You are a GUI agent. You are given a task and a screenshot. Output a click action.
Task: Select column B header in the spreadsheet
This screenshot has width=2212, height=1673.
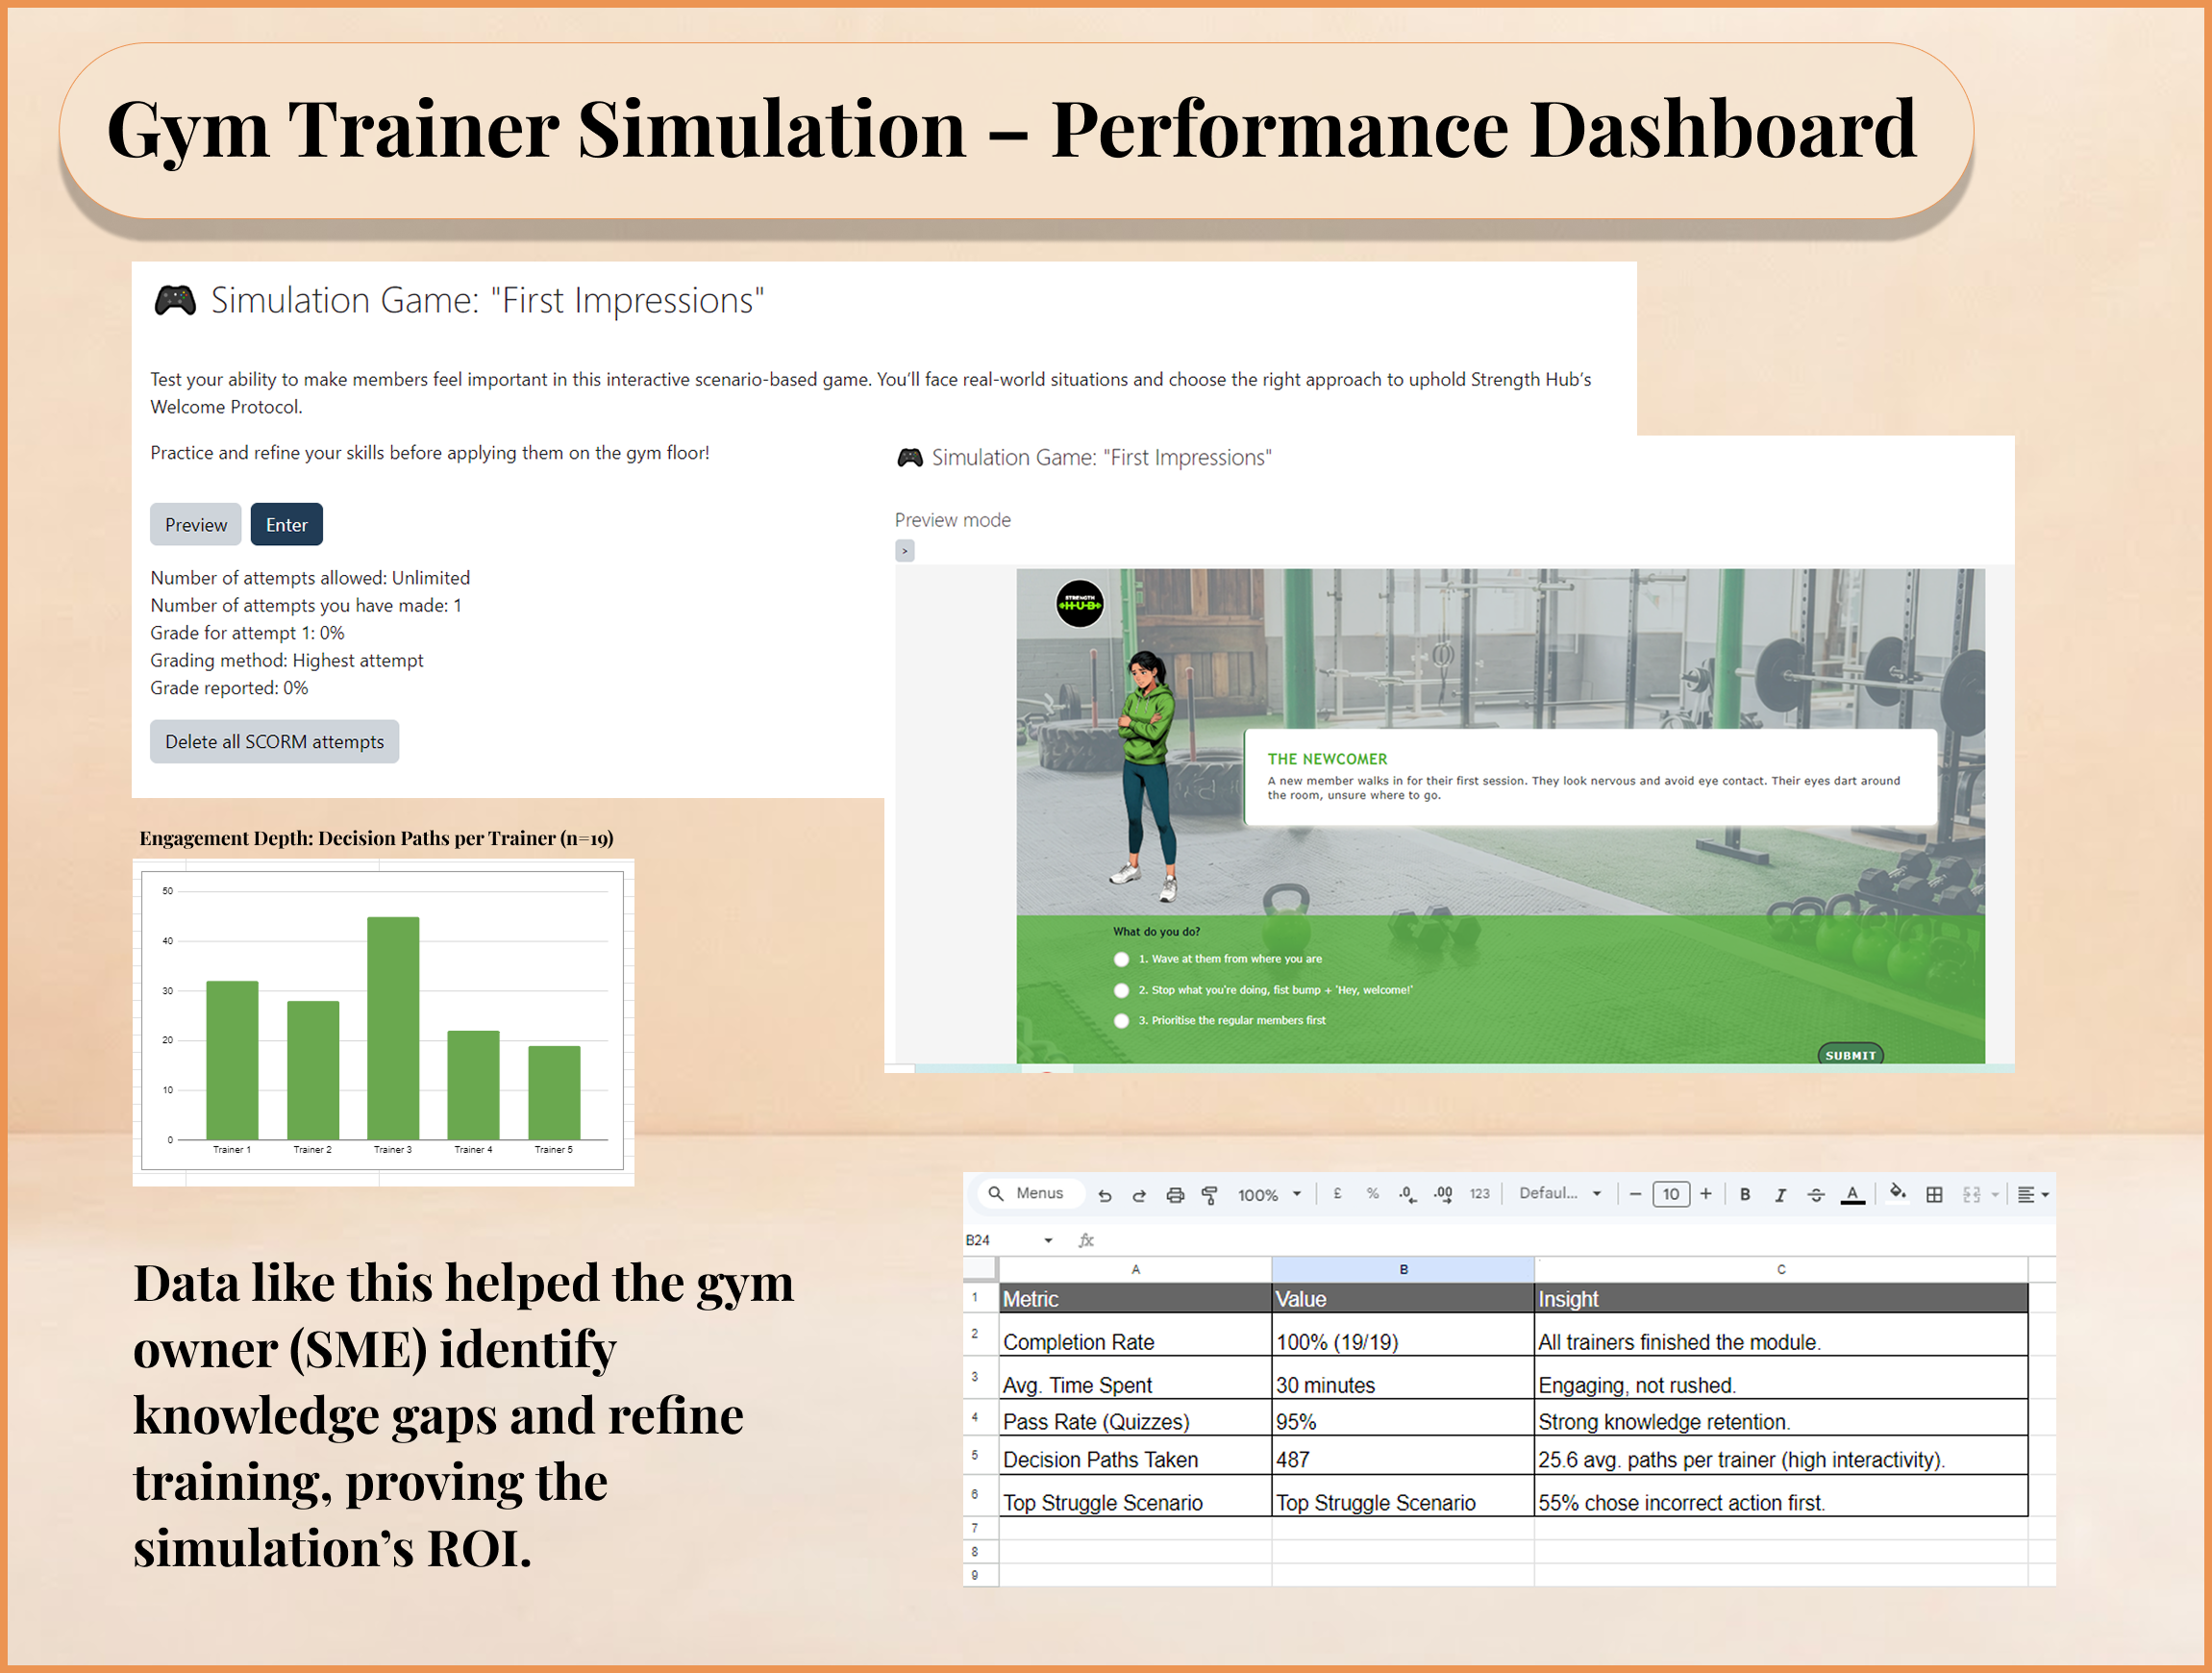(x=1403, y=1270)
